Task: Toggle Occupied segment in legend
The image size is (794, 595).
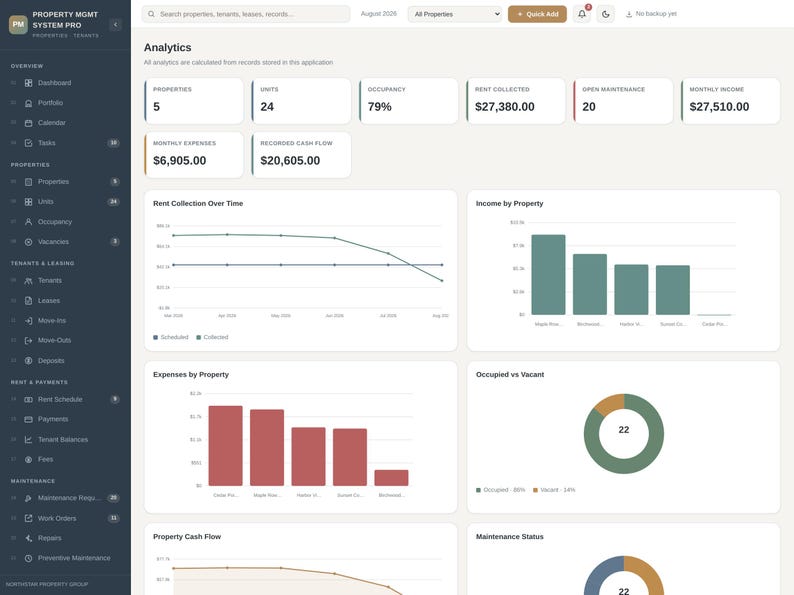Action: click(500, 490)
